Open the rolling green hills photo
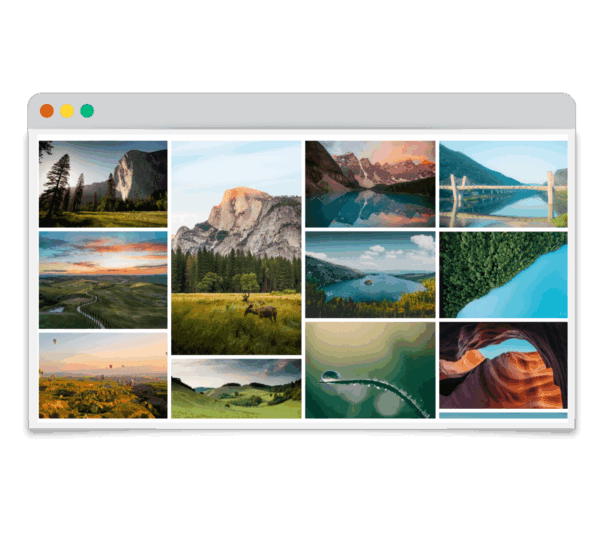 click(236, 388)
